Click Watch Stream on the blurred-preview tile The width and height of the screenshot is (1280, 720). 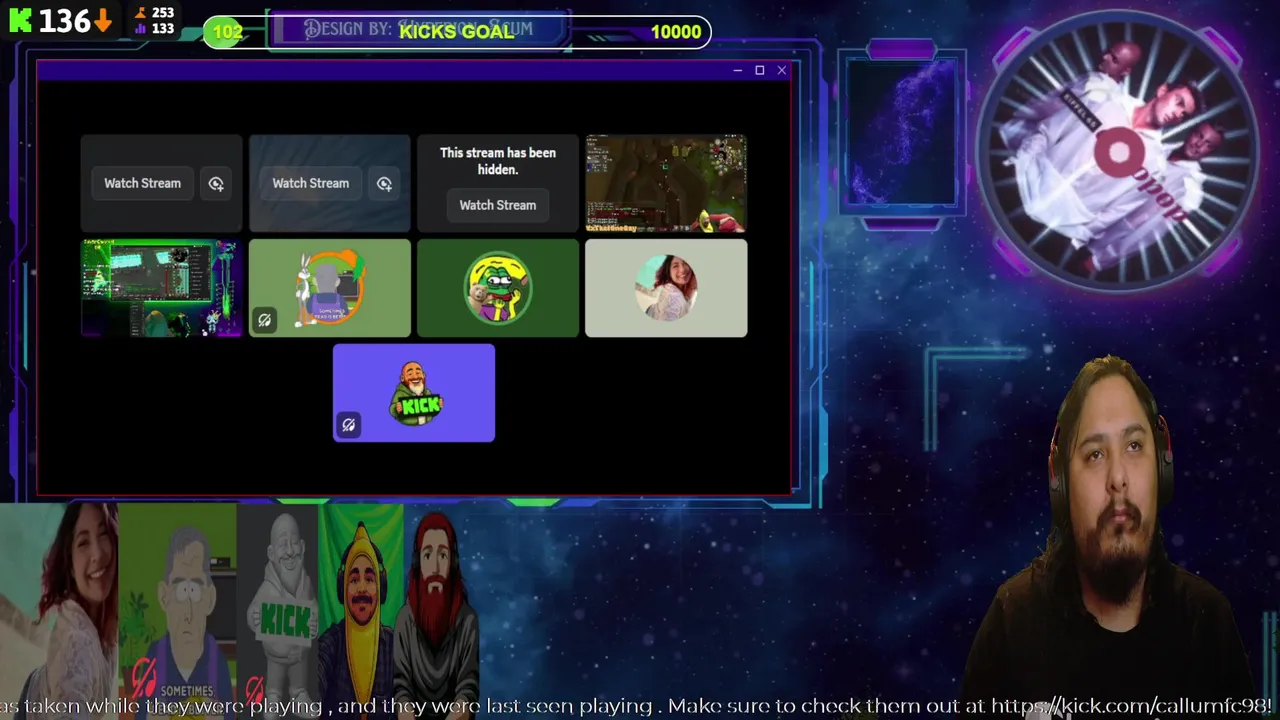(x=311, y=183)
